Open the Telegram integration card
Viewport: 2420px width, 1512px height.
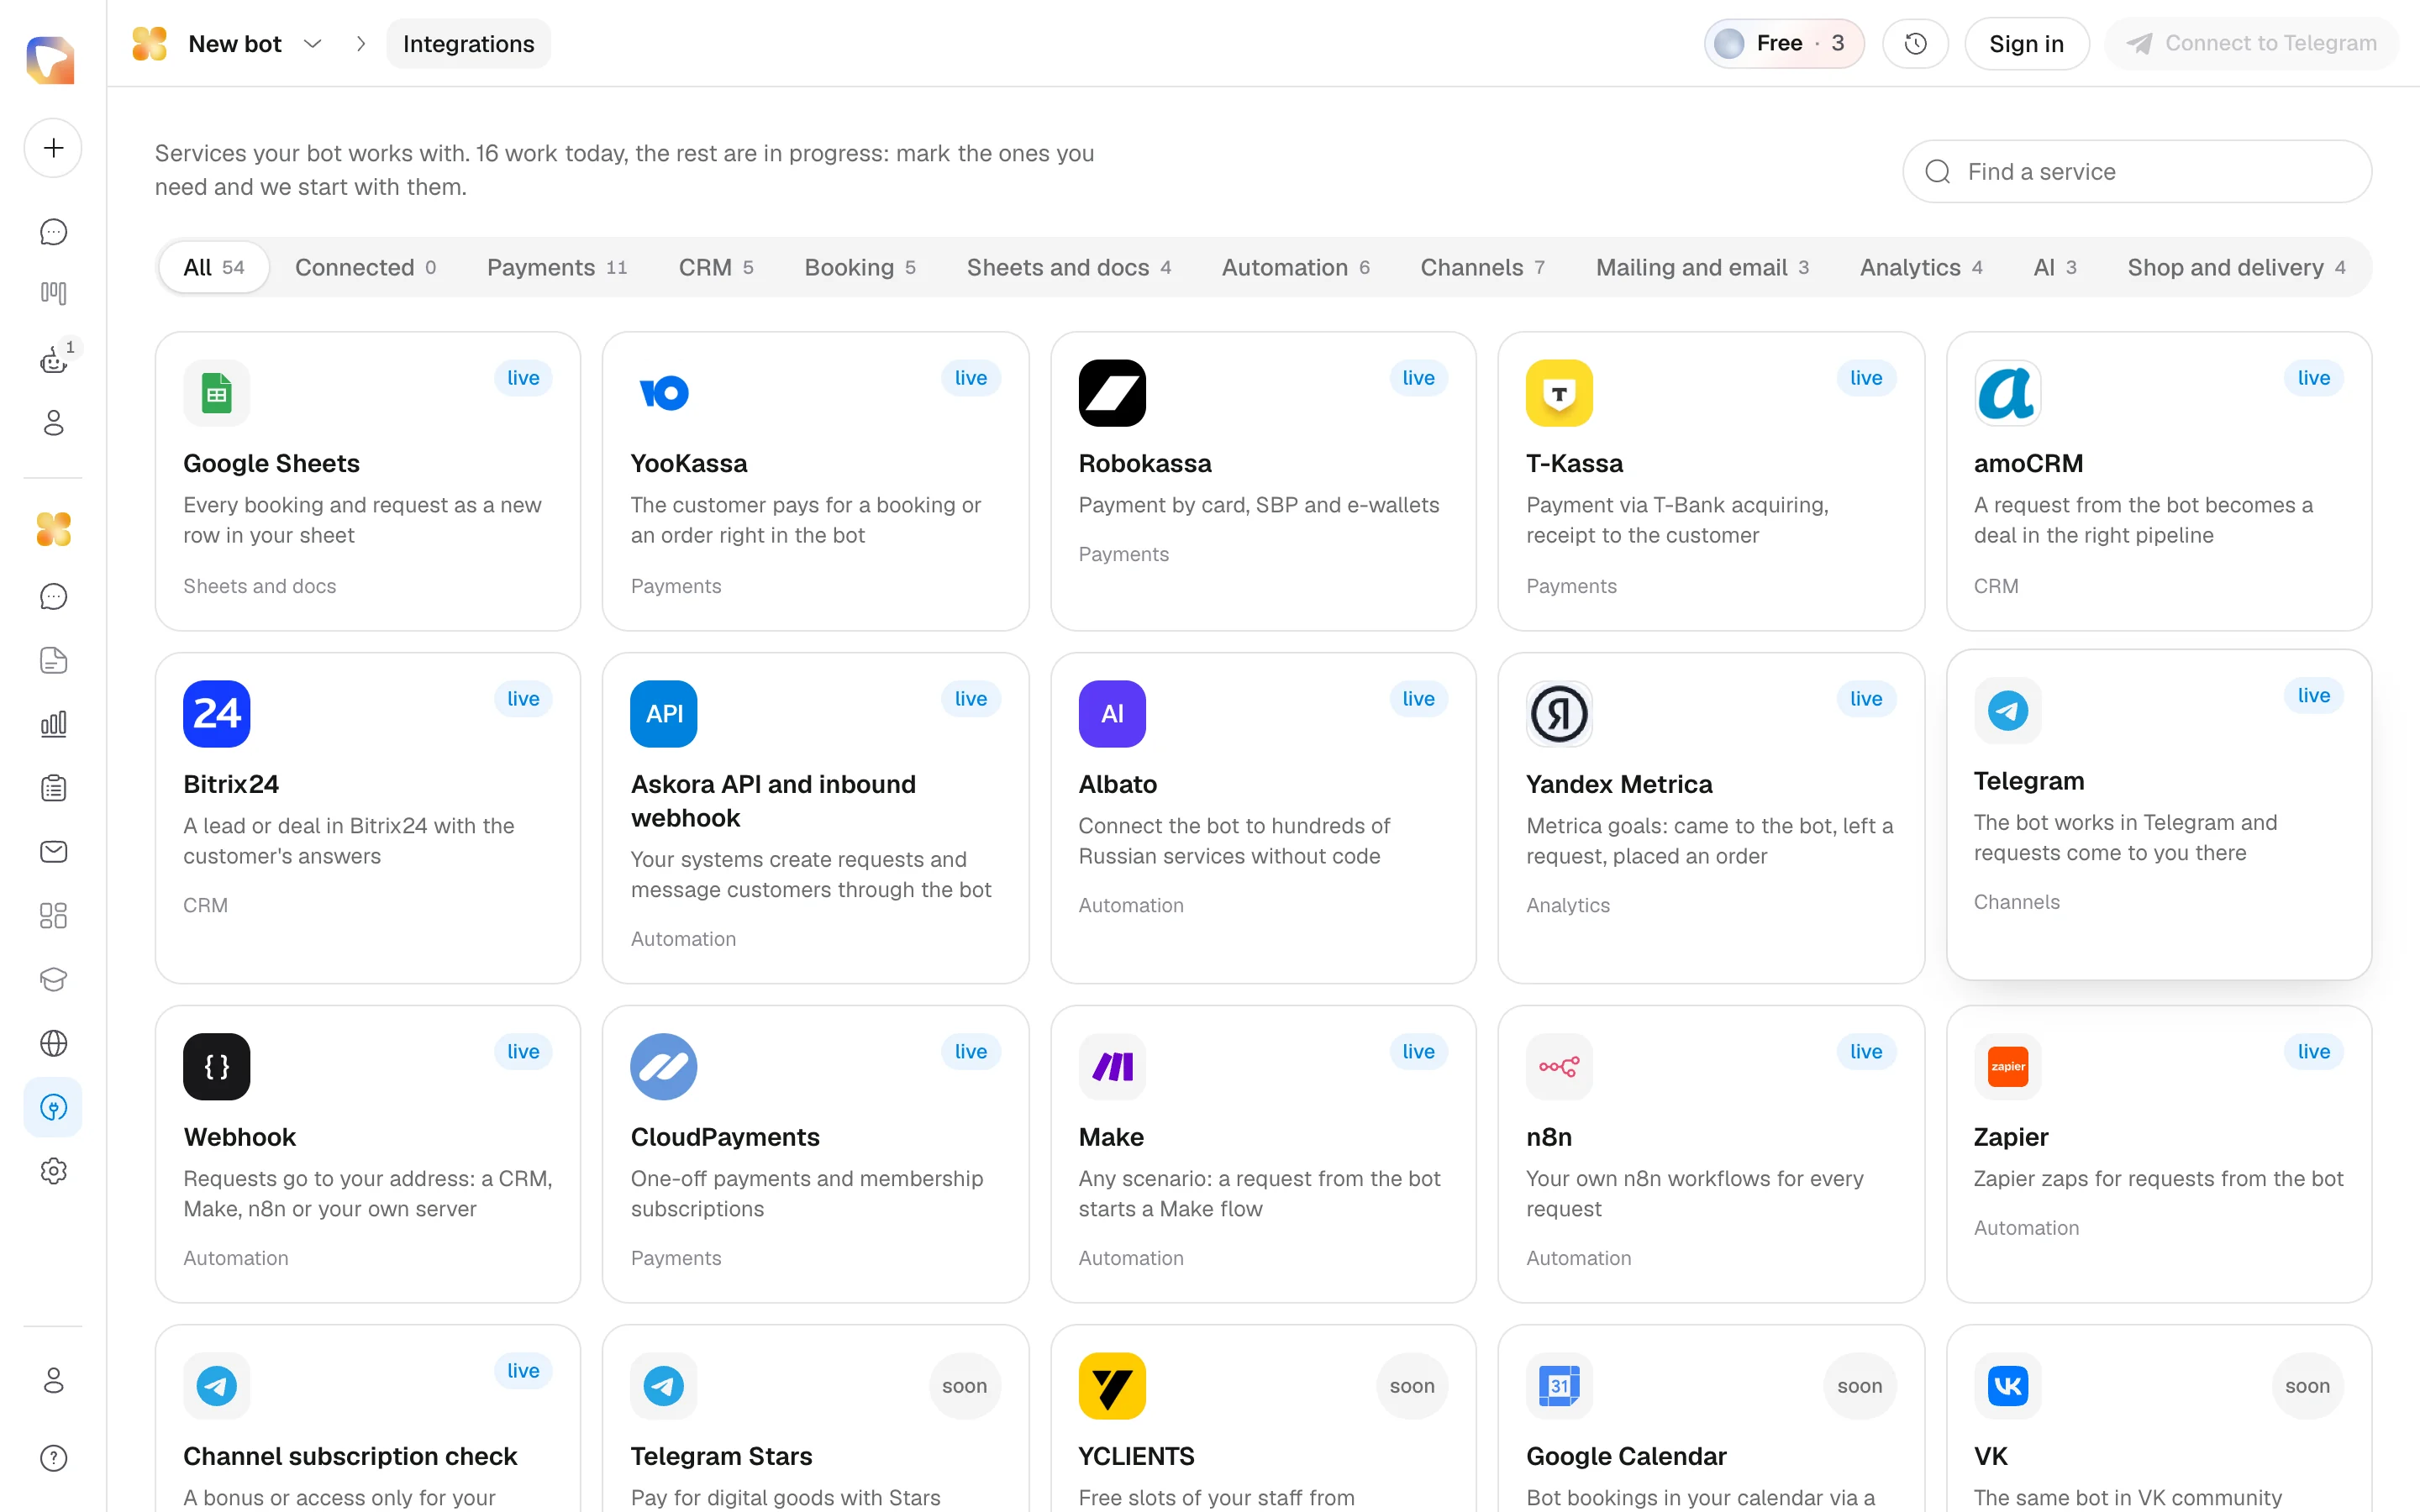pos(2159,815)
